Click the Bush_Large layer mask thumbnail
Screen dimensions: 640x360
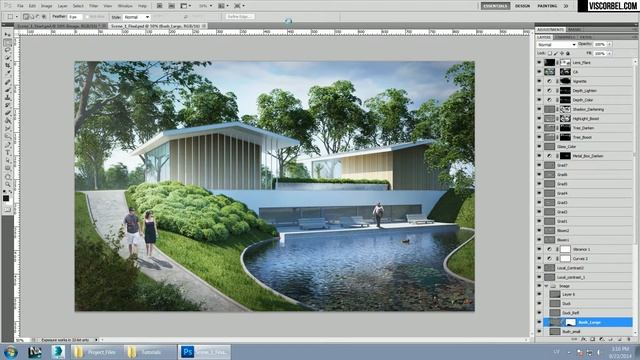pos(571,322)
